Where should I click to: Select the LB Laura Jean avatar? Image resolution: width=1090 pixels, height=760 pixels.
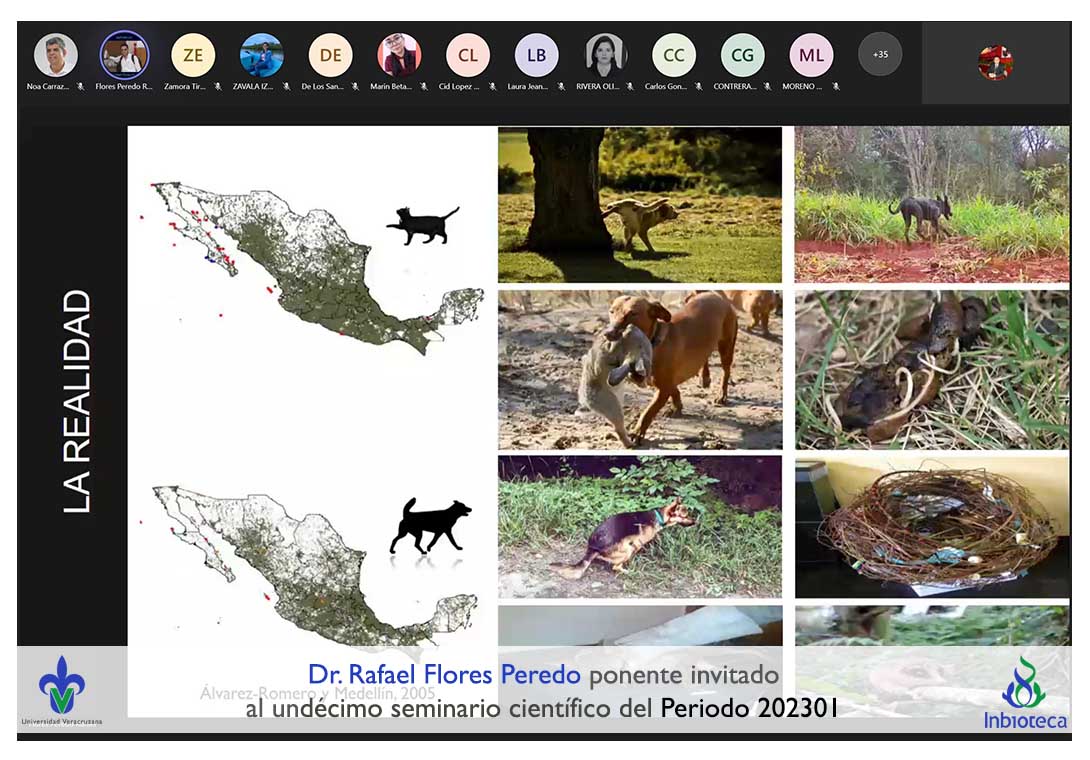coord(537,56)
